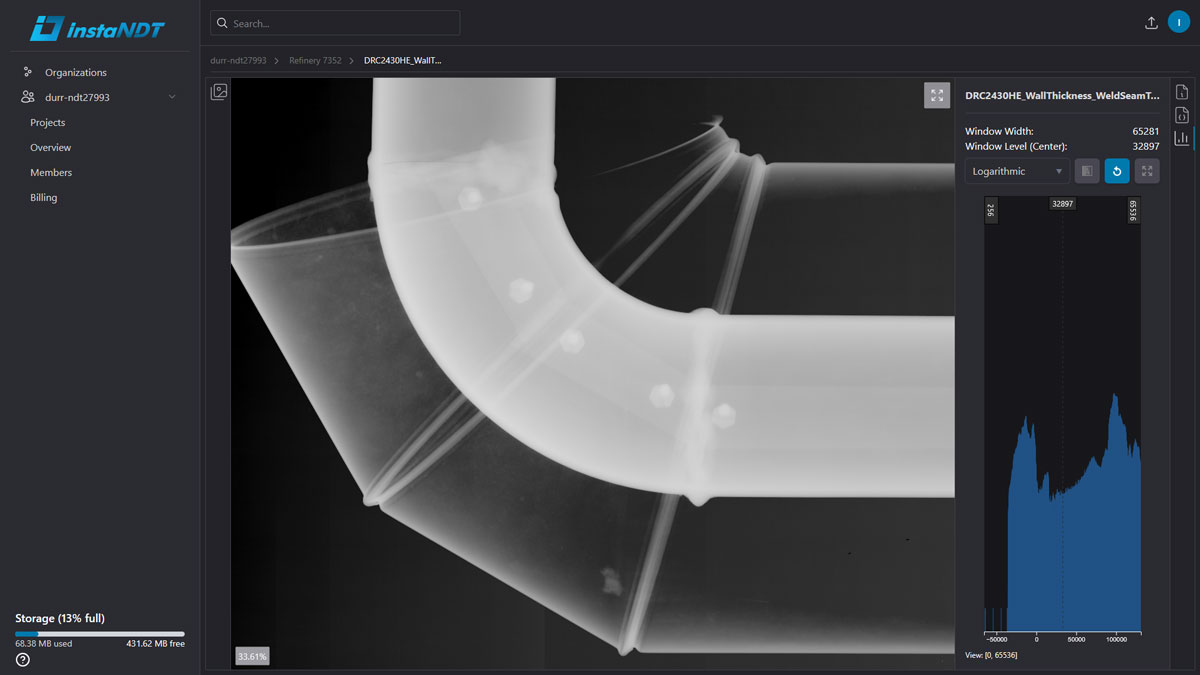The width and height of the screenshot is (1200, 675).
Task: Collapse the durr-ndt27993 organization chevron
Action: 172,98
